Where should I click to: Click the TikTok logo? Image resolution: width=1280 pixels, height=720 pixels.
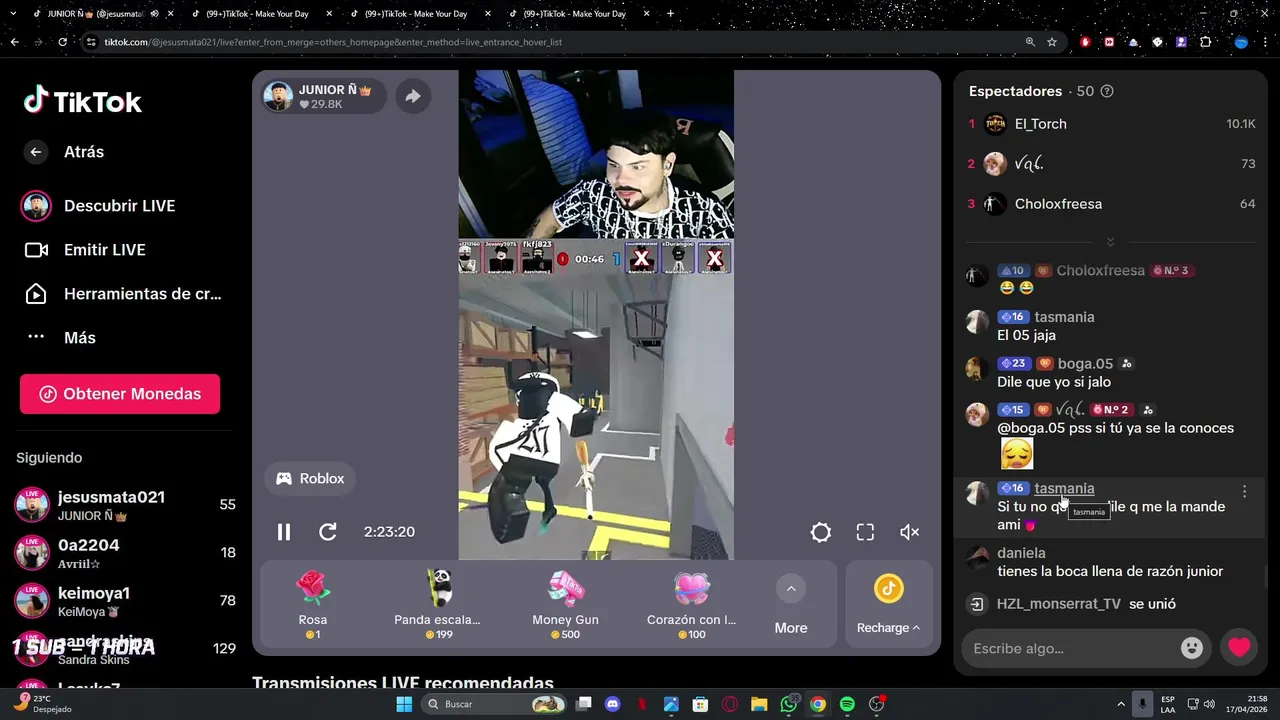[83, 100]
